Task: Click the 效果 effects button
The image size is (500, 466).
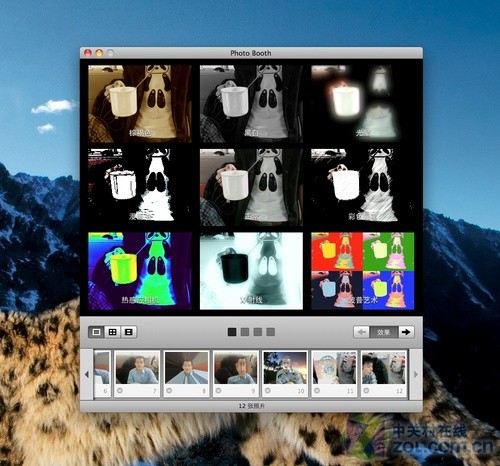Action: pos(384,332)
